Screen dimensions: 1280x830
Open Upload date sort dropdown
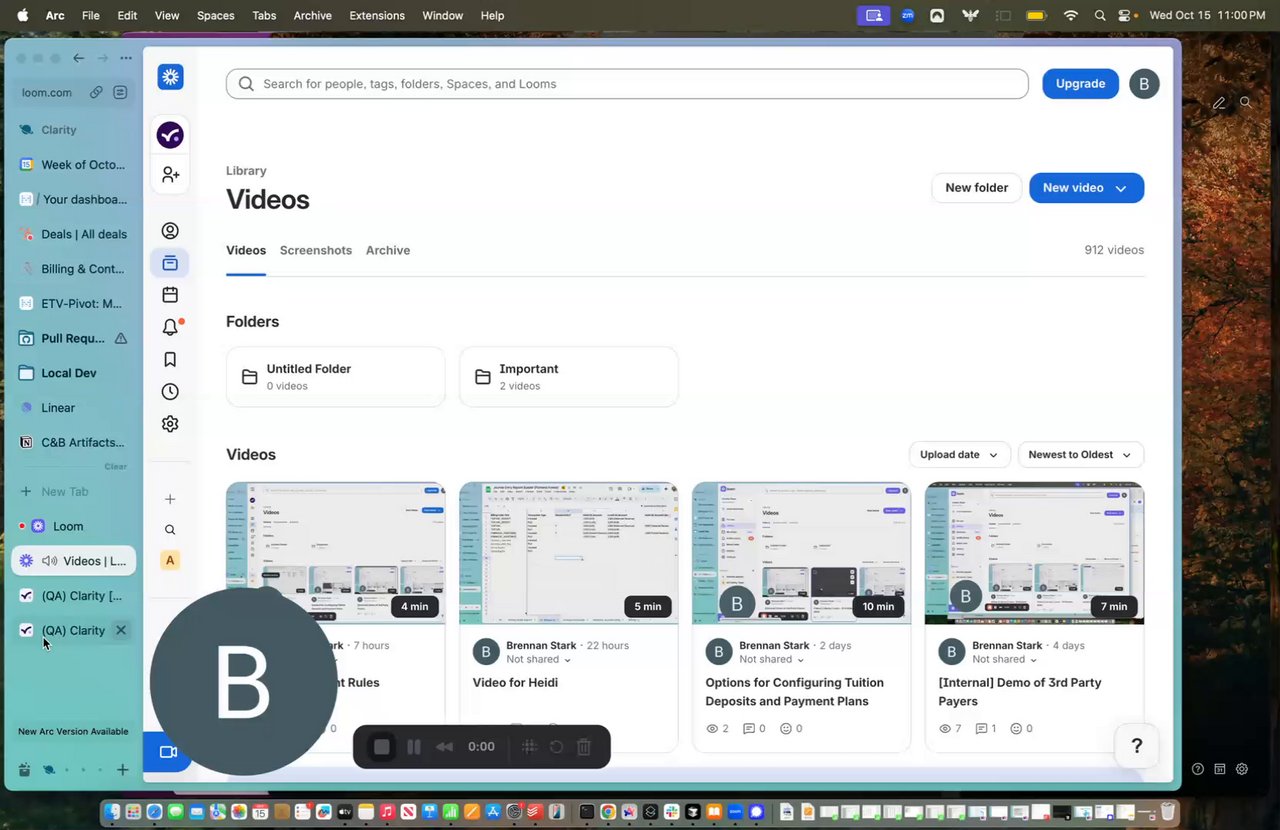(x=959, y=455)
